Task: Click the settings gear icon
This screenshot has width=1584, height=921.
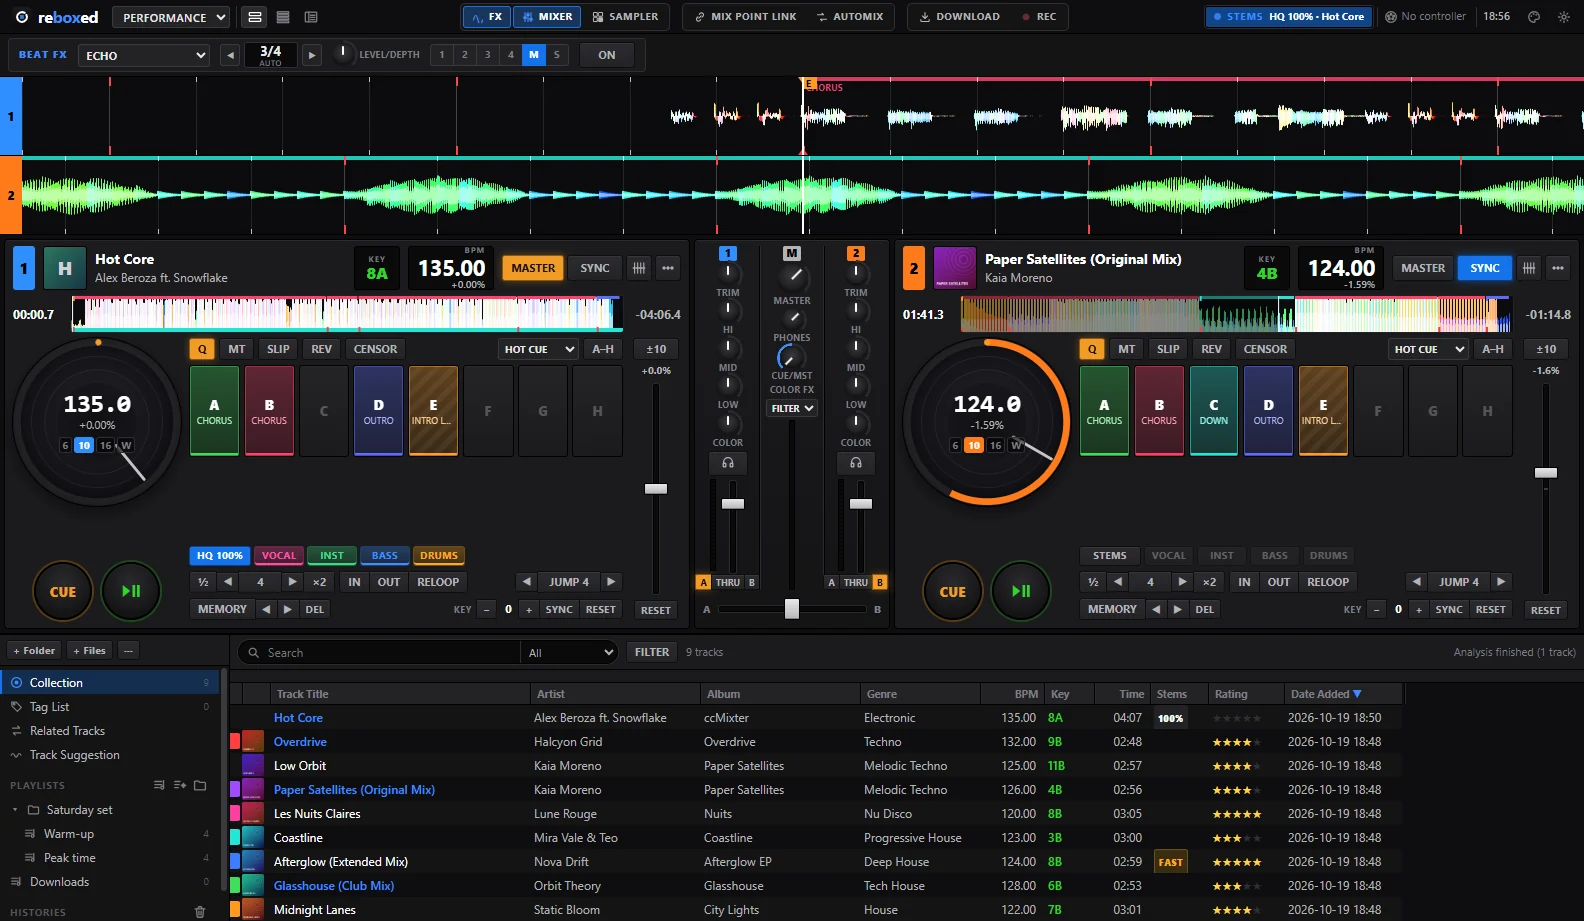Action: coord(1564,17)
